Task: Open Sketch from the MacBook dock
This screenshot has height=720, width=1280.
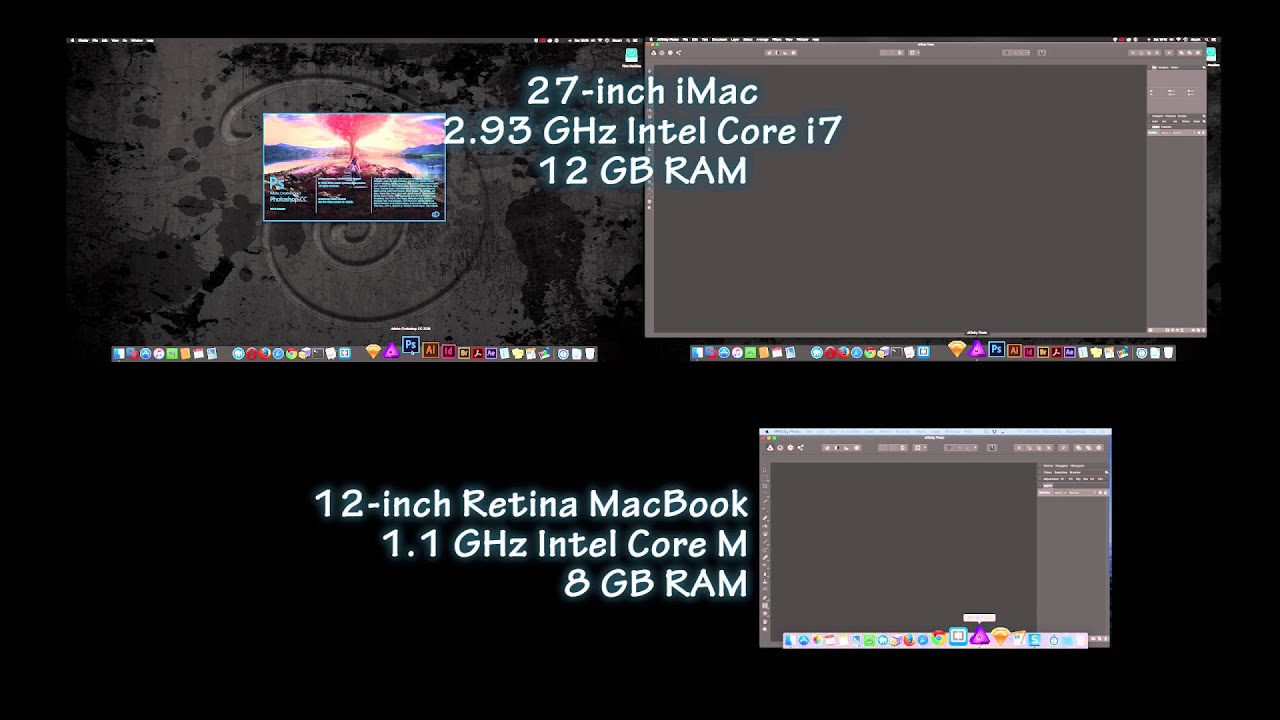Action: coord(1001,637)
